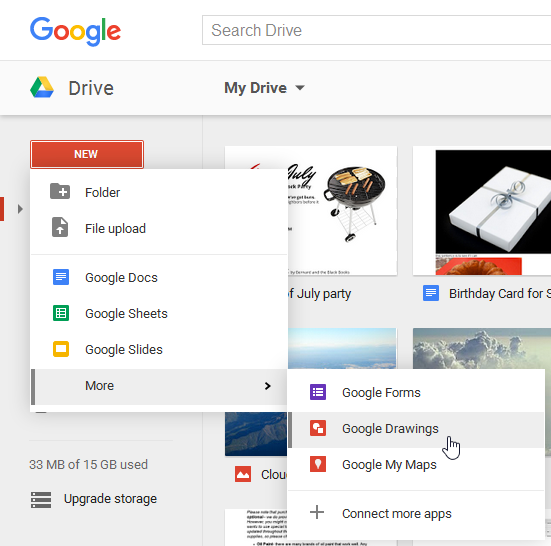Click into the Search Drive field
This screenshot has height=546, width=551.
point(376,30)
